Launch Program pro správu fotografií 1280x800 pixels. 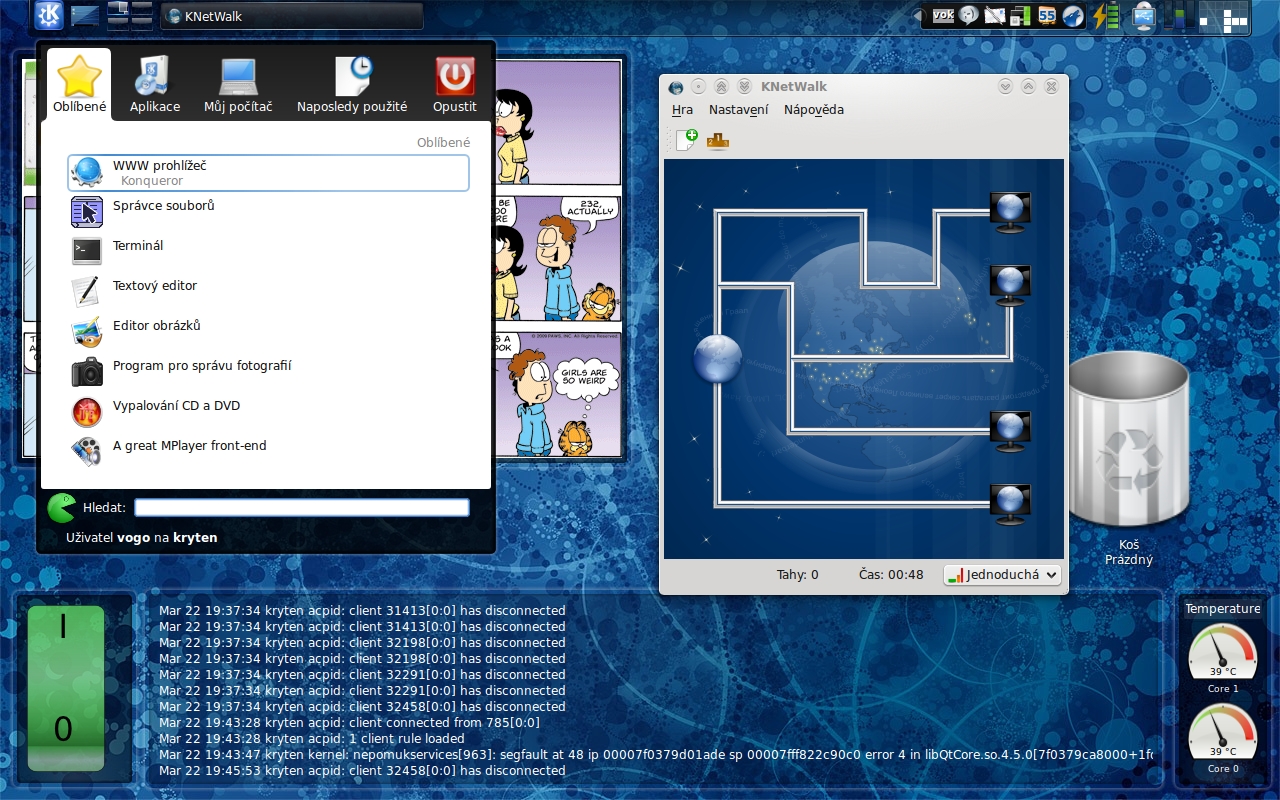(268, 372)
